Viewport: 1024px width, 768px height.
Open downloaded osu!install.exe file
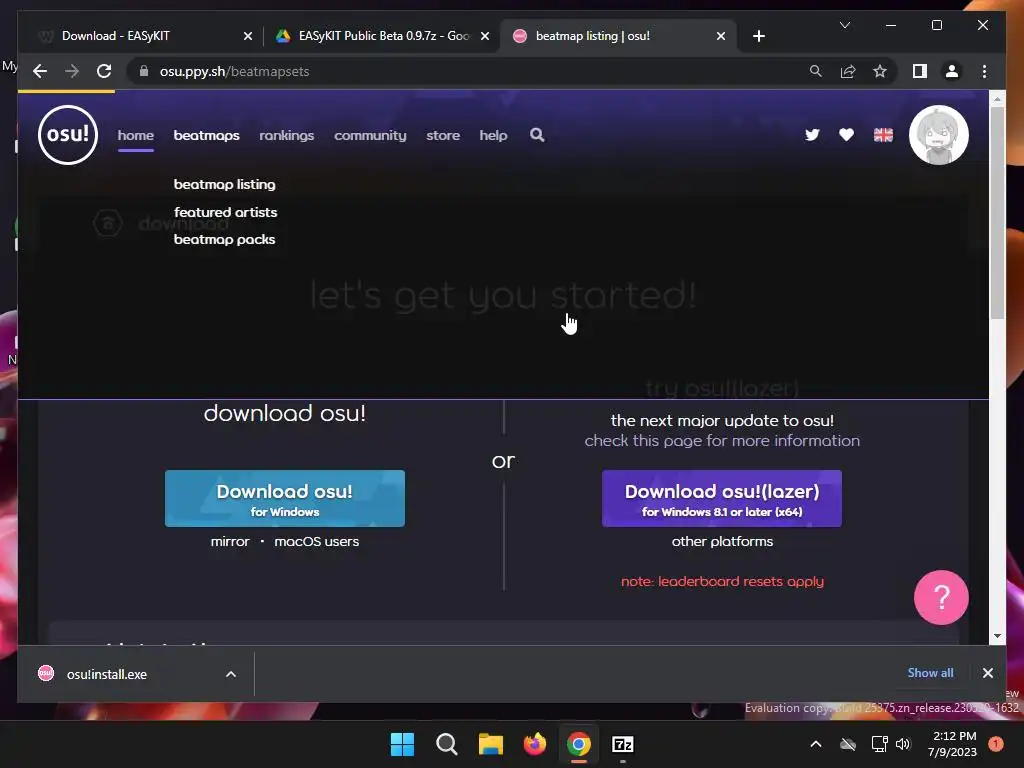pos(106,674)
